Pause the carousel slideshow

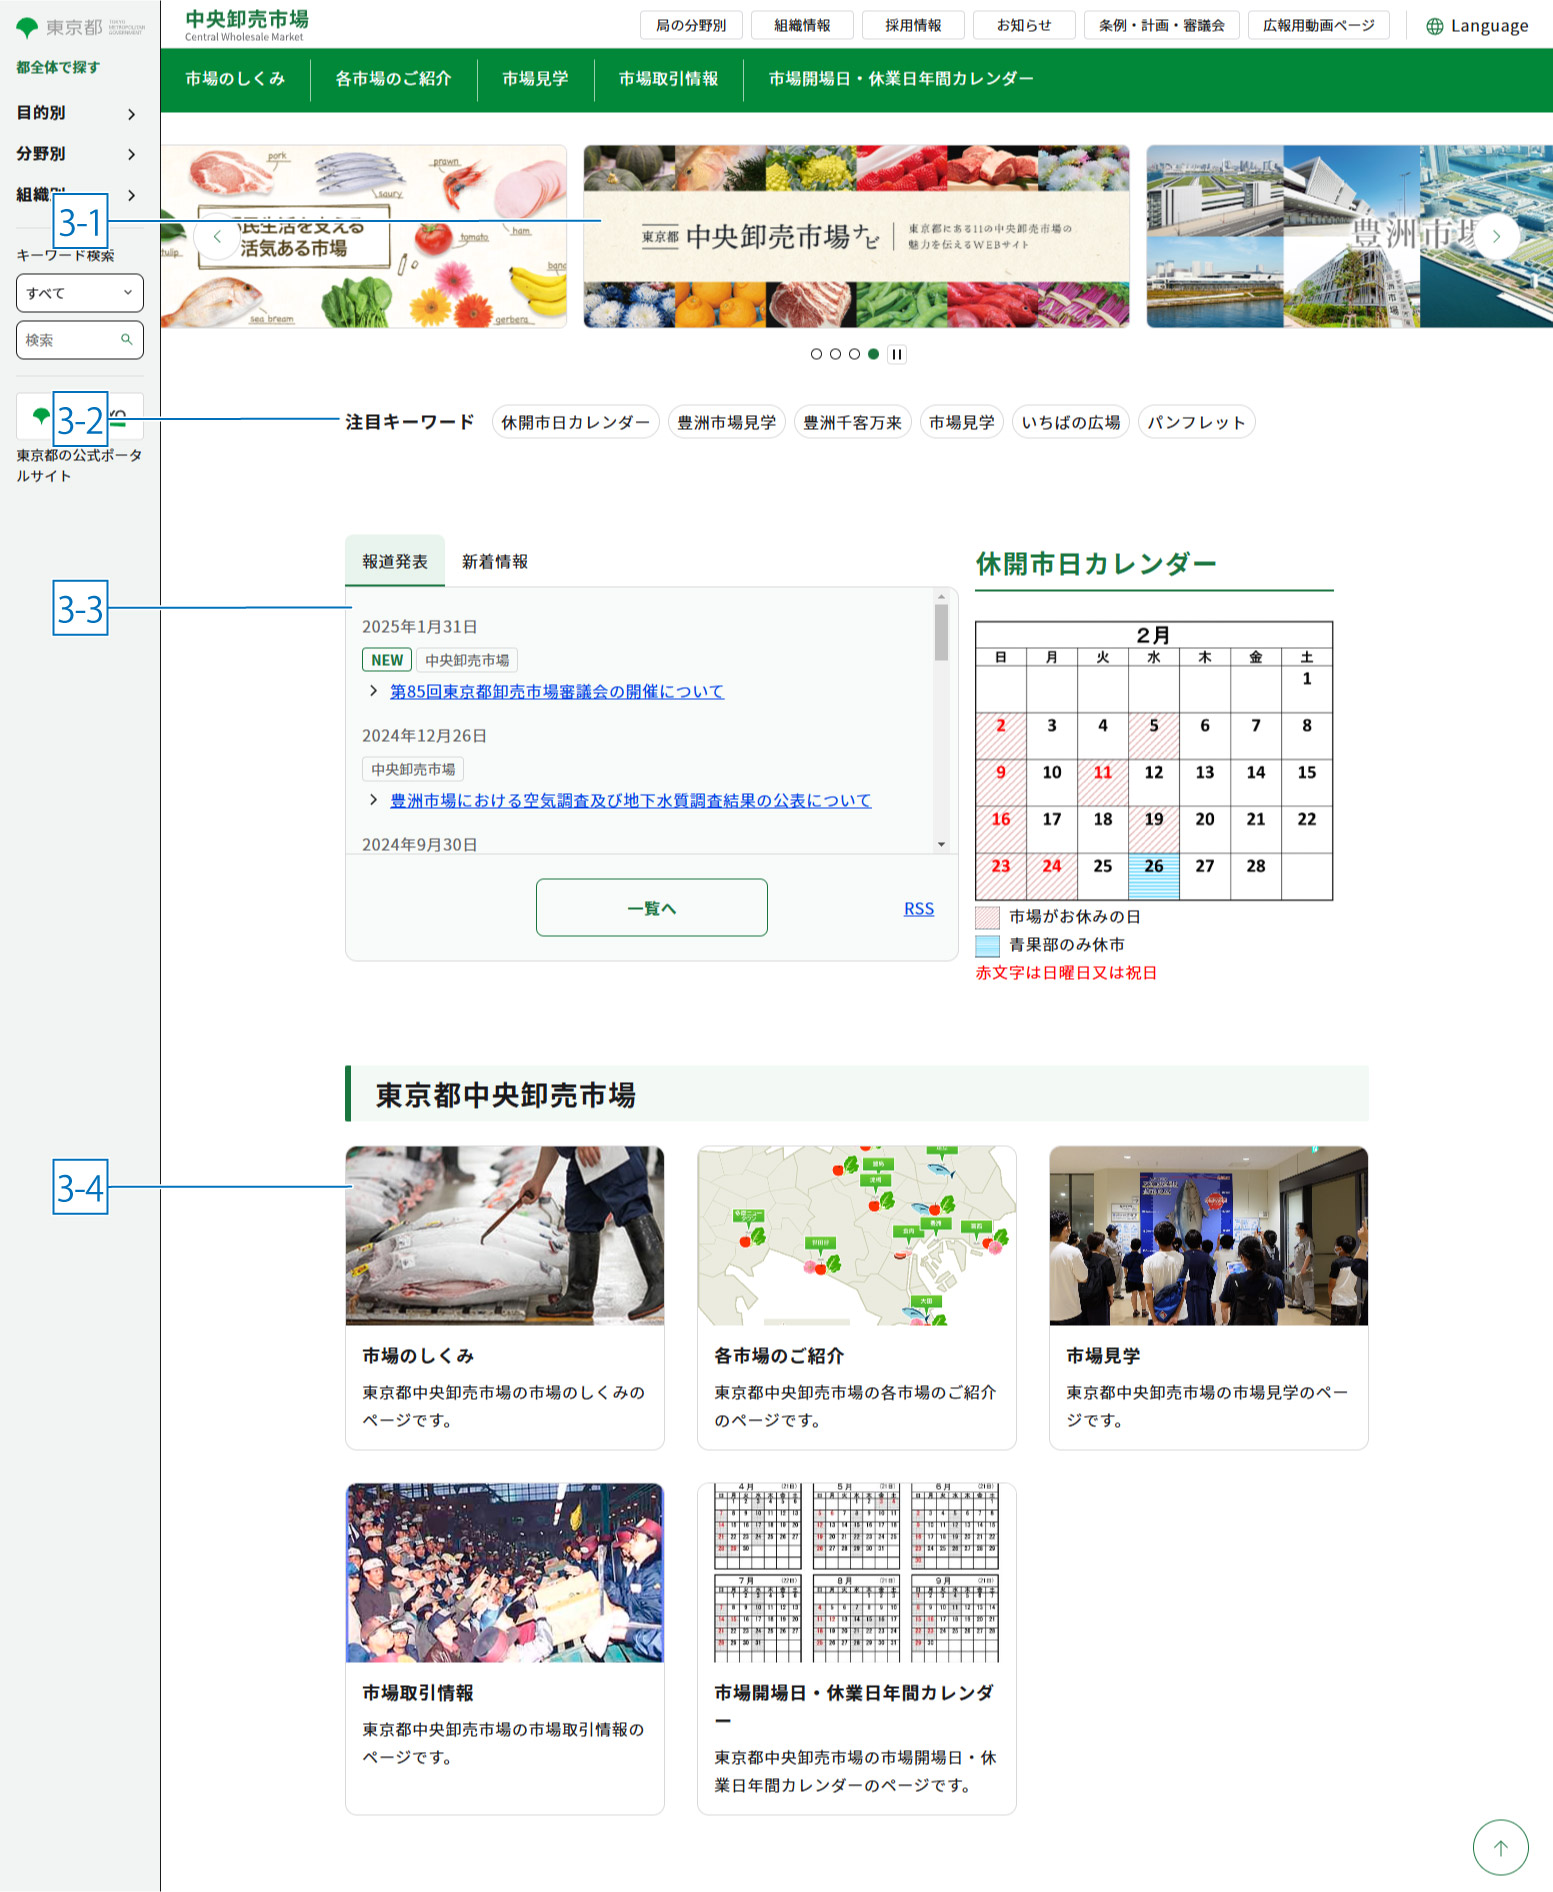[897, 354]
